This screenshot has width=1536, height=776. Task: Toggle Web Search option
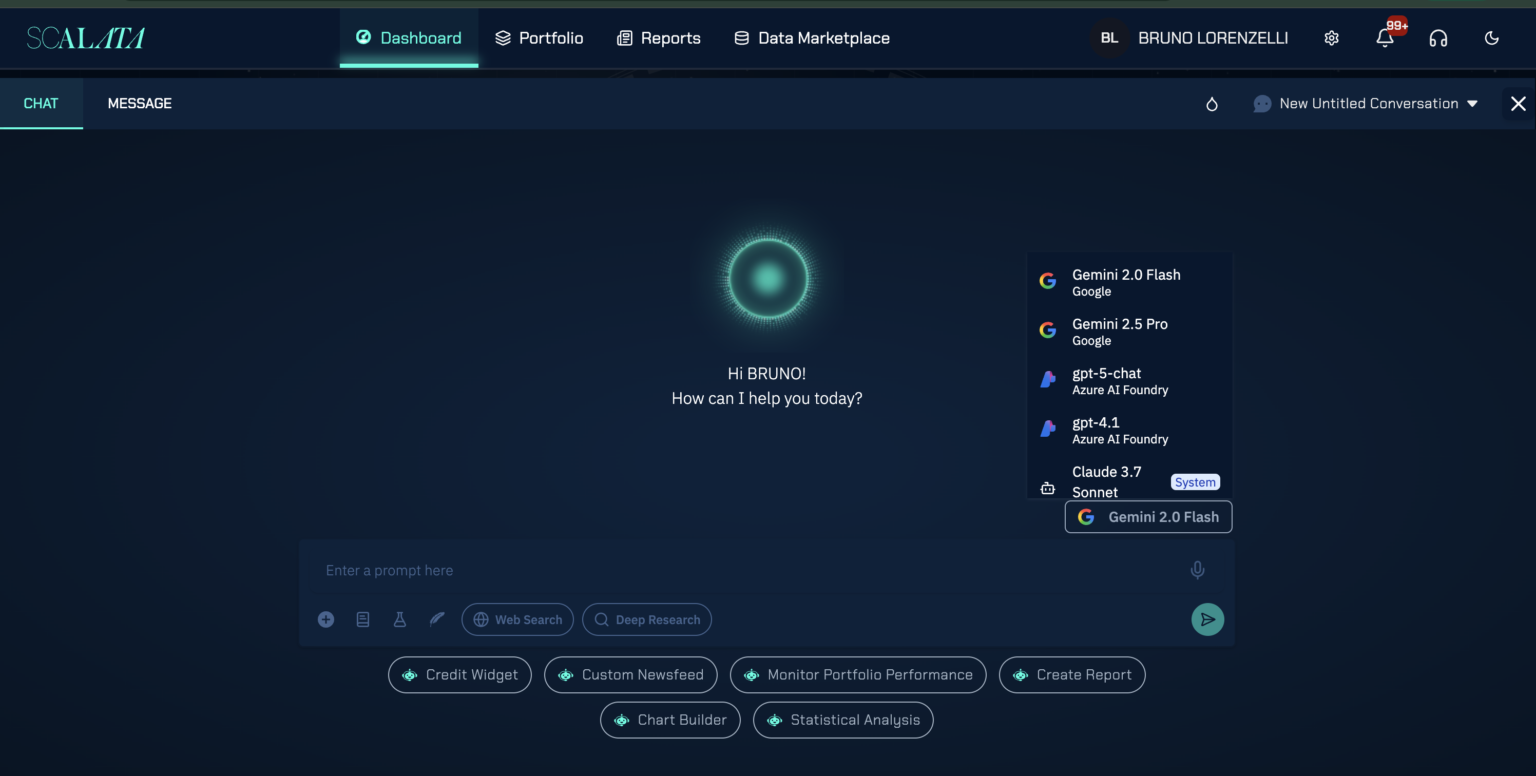pyautogui.click(x=517, y=620)
